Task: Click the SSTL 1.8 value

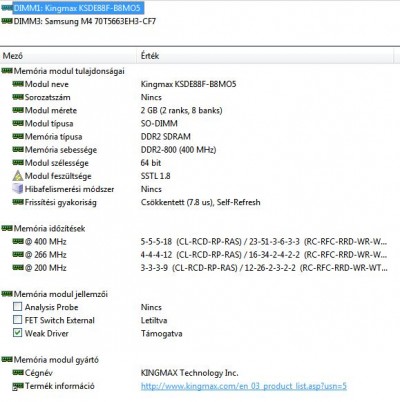Action: (155, 176)
